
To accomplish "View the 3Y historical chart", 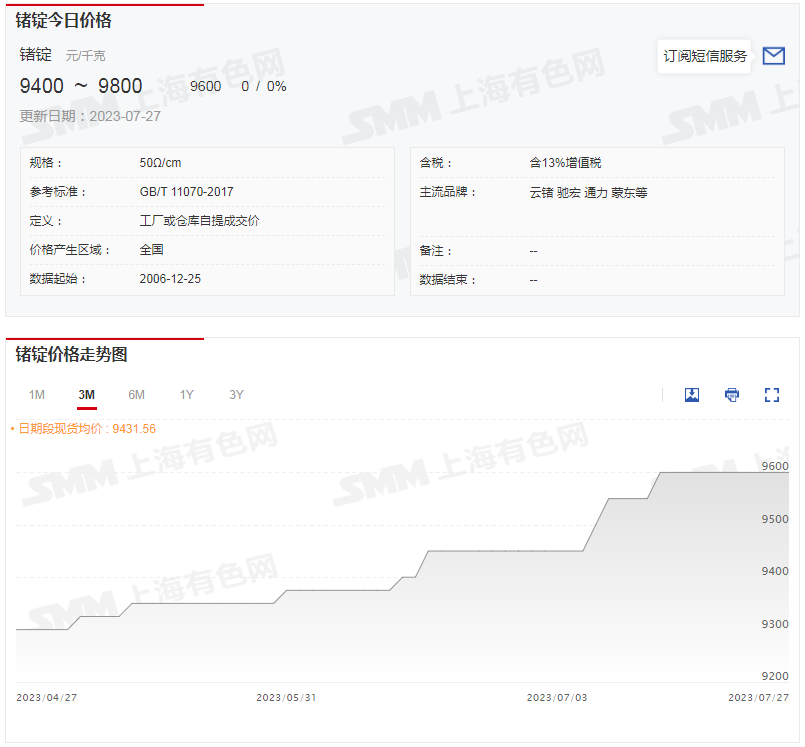I will (x=236, y=395).
